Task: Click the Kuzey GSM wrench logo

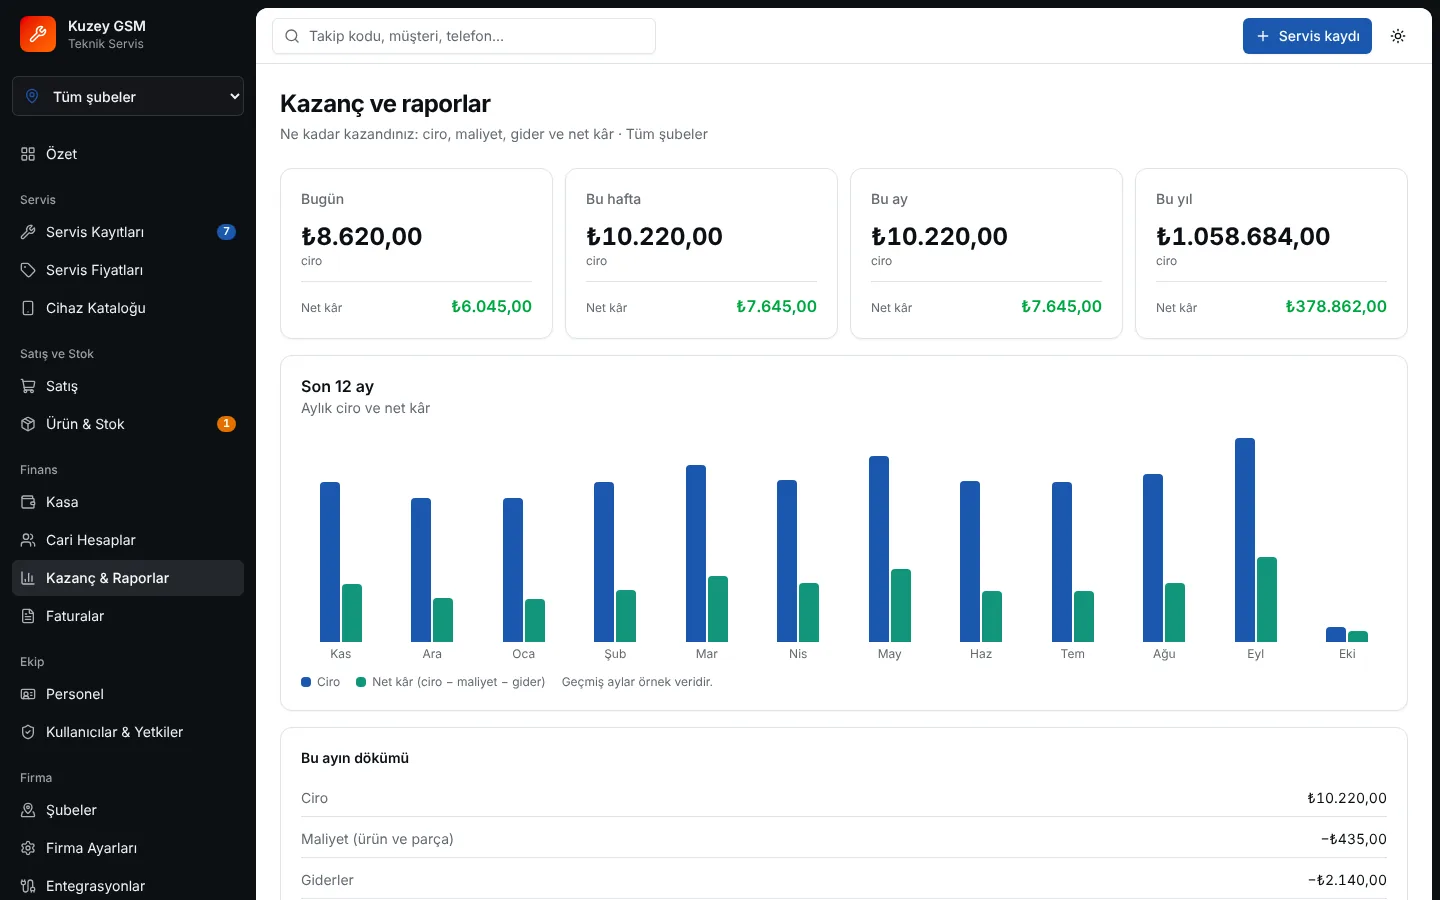Action: (x=38, y=34)
